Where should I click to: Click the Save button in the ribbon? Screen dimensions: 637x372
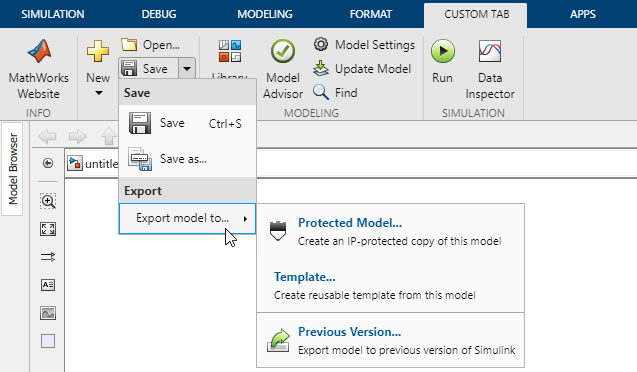[149, 69]
